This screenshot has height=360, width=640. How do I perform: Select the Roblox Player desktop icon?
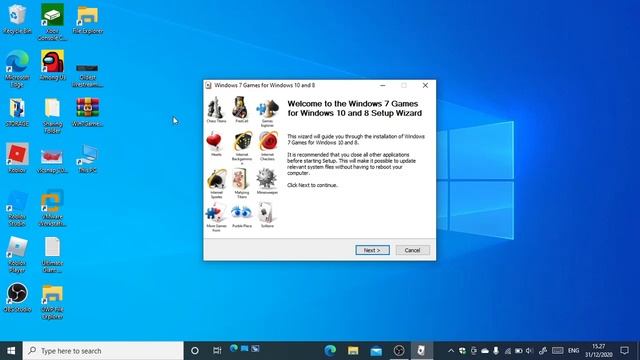17,255
